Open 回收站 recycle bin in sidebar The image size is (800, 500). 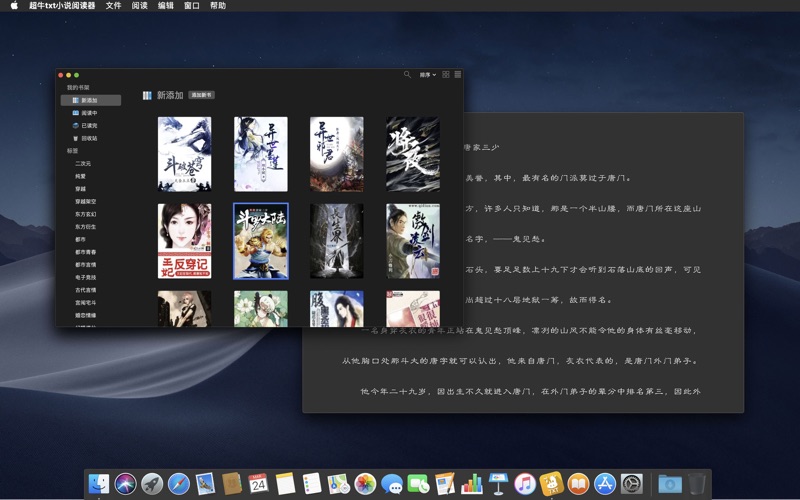click(x=91, y=138)
